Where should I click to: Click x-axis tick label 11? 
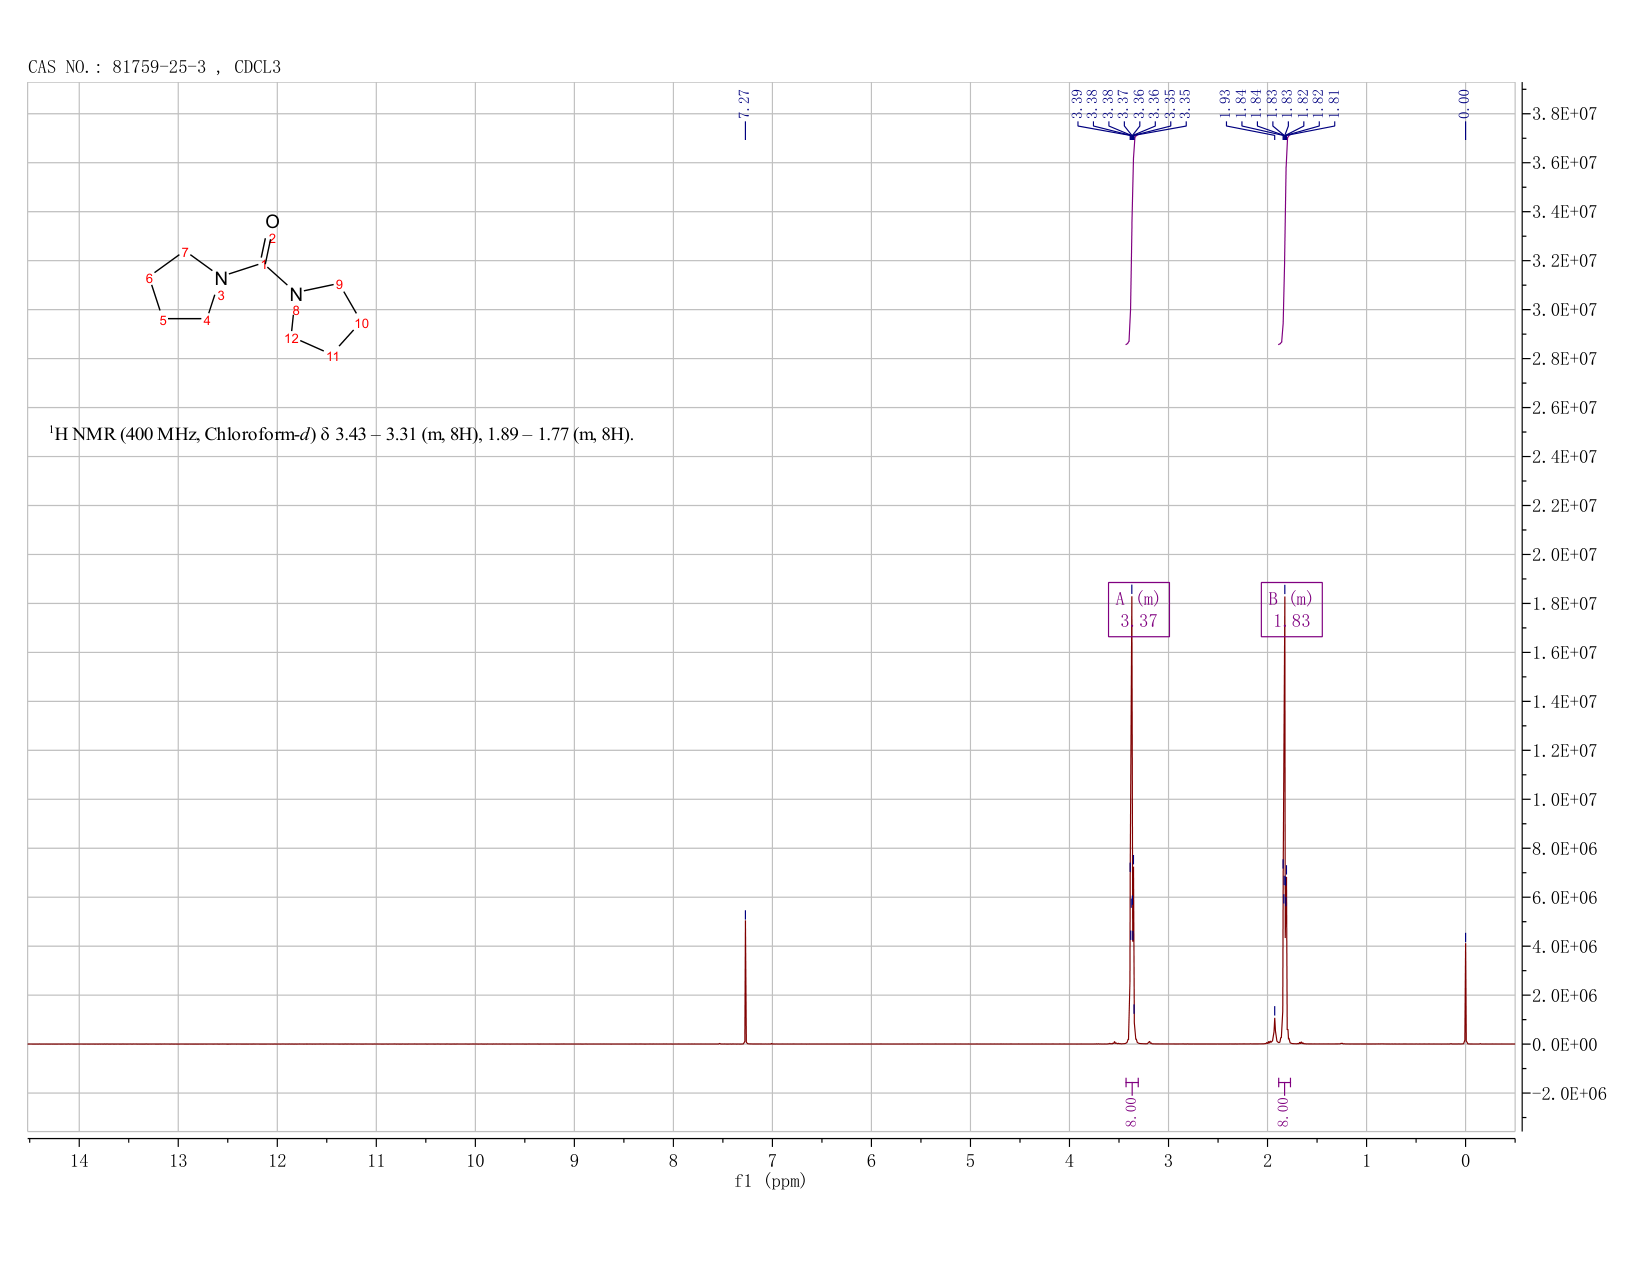pos(376,1161)
